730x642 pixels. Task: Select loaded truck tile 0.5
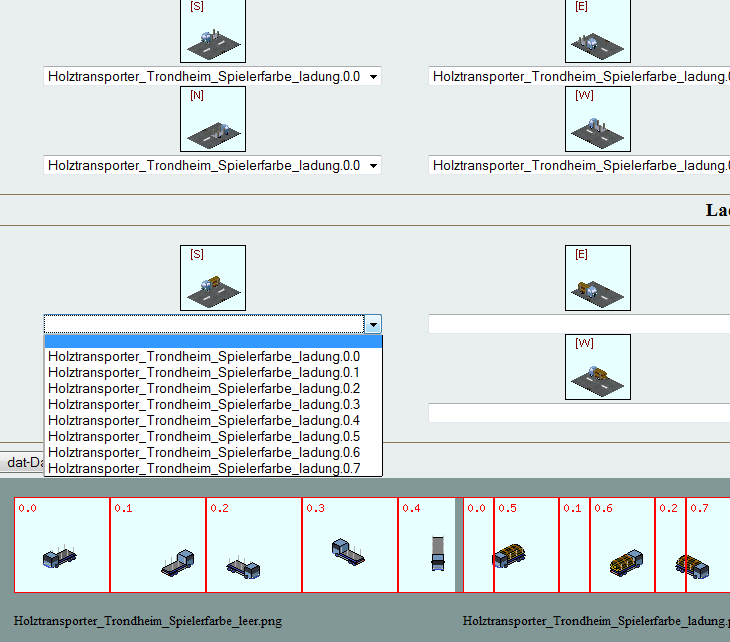click(x=524, y=545)
